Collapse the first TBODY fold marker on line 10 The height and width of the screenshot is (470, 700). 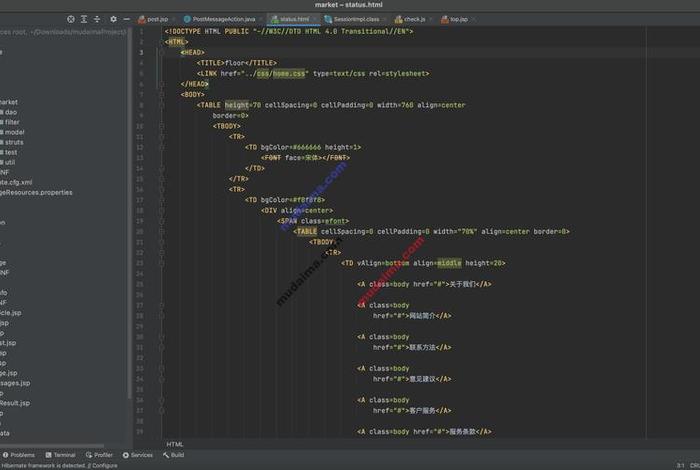[162, 126]
